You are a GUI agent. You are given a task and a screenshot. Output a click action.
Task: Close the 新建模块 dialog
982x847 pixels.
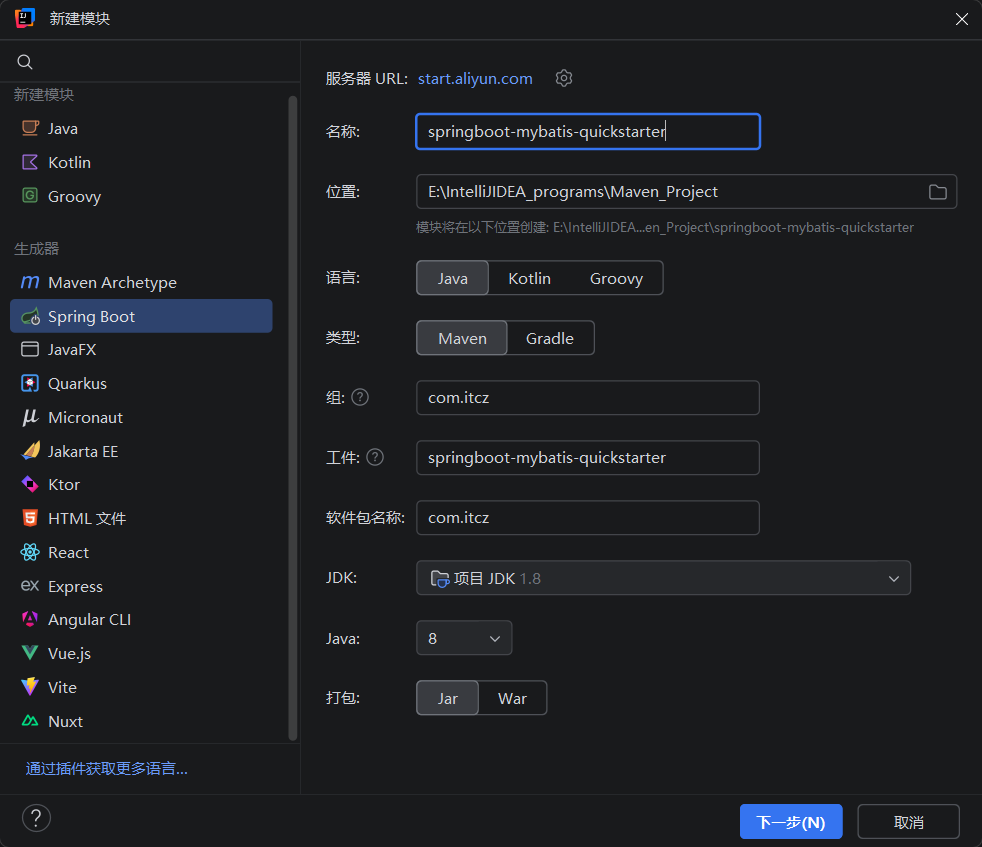coord(962,19)
